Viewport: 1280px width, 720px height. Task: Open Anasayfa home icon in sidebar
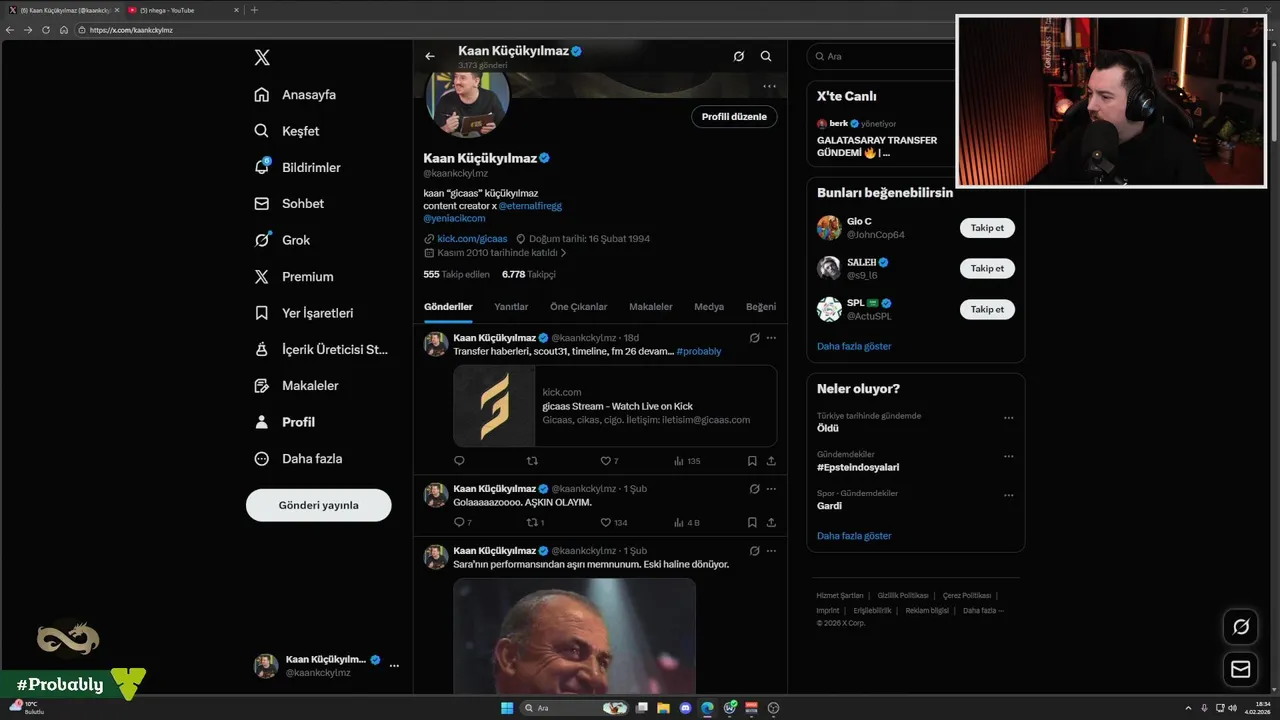click(262, 94)
